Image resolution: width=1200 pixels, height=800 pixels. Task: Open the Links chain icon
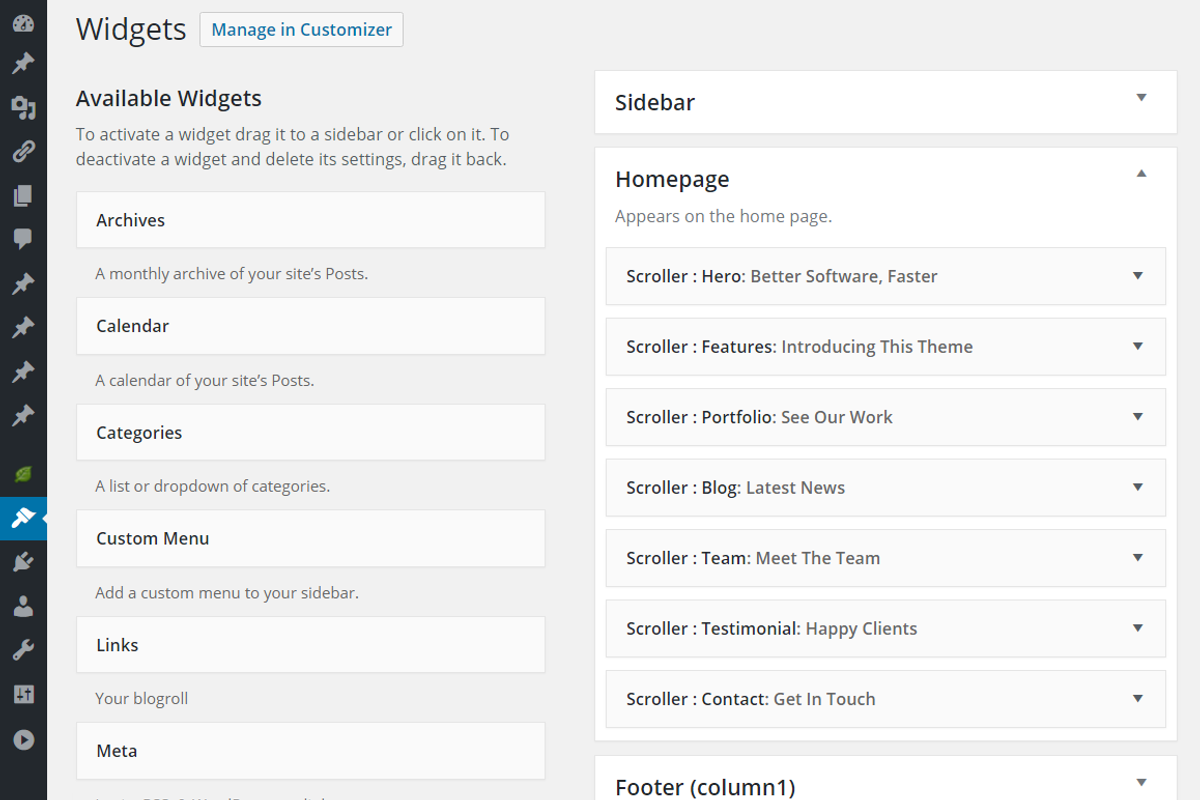tap(23, 152)
